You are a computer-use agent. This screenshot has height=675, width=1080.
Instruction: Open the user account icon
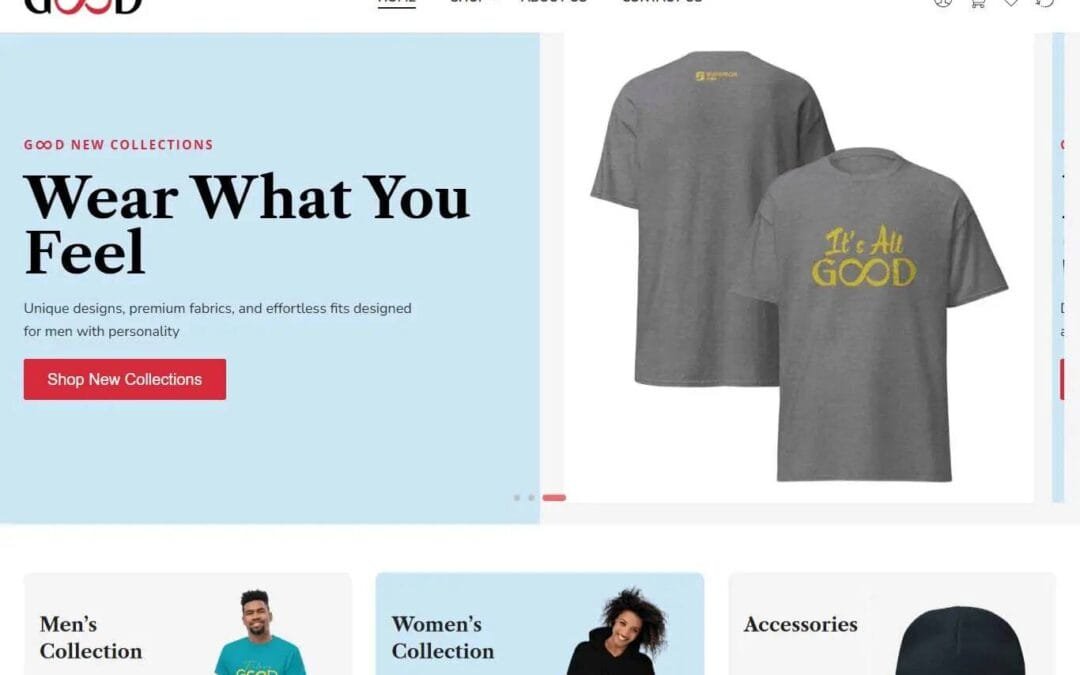(943, 2)
